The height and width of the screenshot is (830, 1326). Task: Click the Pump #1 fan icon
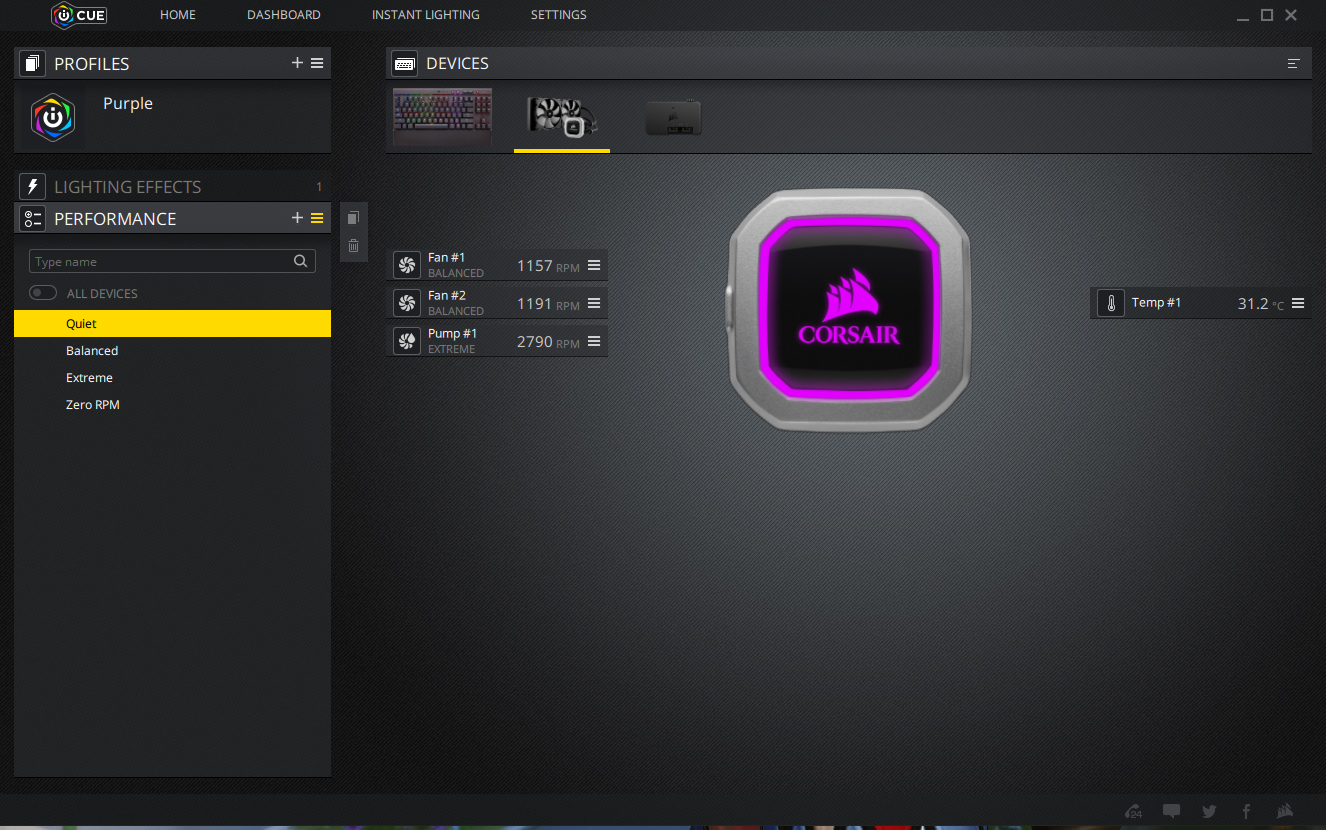(x=407, y=341)
